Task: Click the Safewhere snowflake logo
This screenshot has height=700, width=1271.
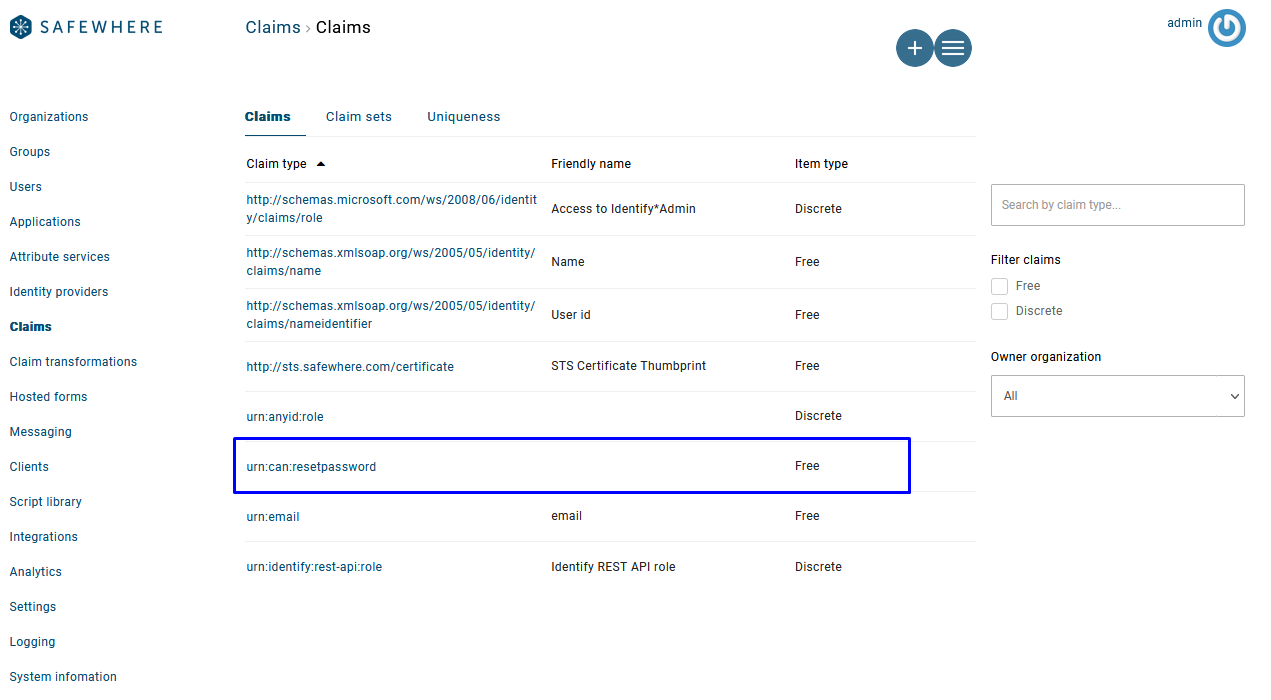Action: pyautogui.click(x=21, y=27)
